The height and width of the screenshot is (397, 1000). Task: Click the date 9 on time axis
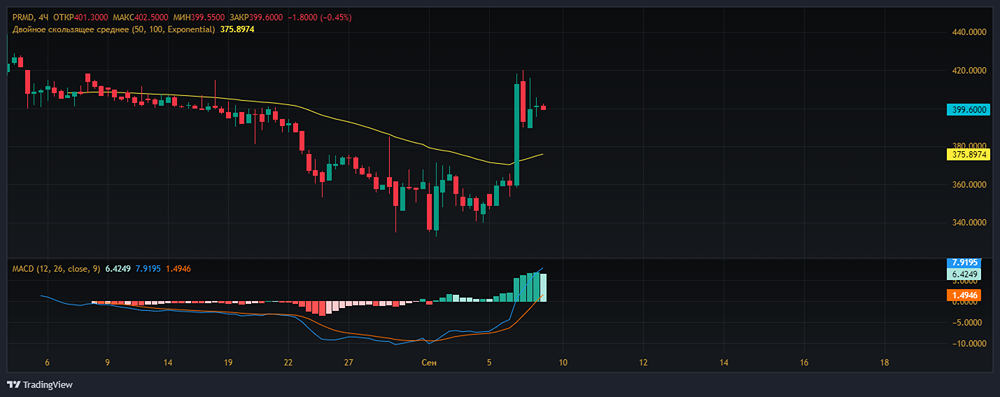[108, 362]
